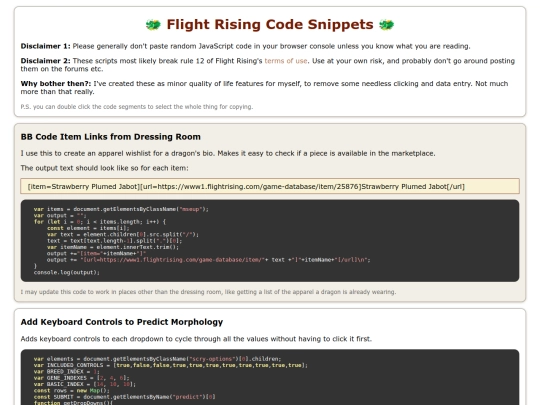Open the terms of use link
This screenshot has height=405, width=540.
[285, 61]
